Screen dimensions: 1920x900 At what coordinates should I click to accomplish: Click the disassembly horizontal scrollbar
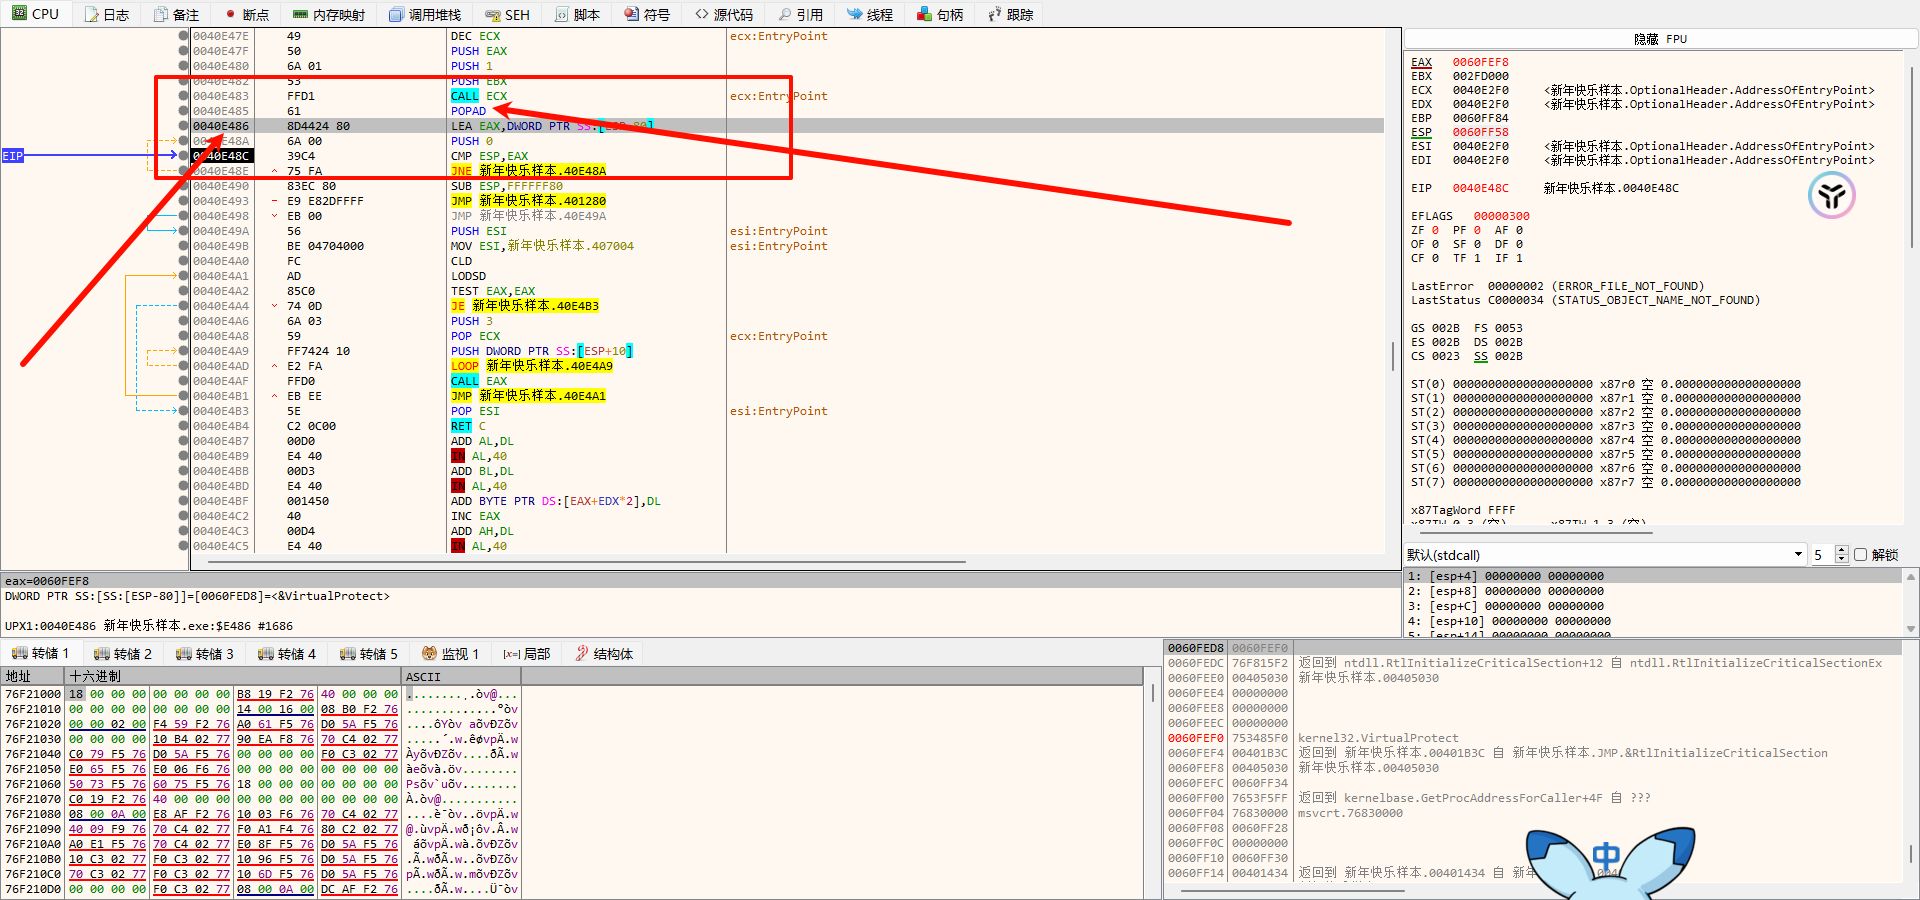point(700,562)
